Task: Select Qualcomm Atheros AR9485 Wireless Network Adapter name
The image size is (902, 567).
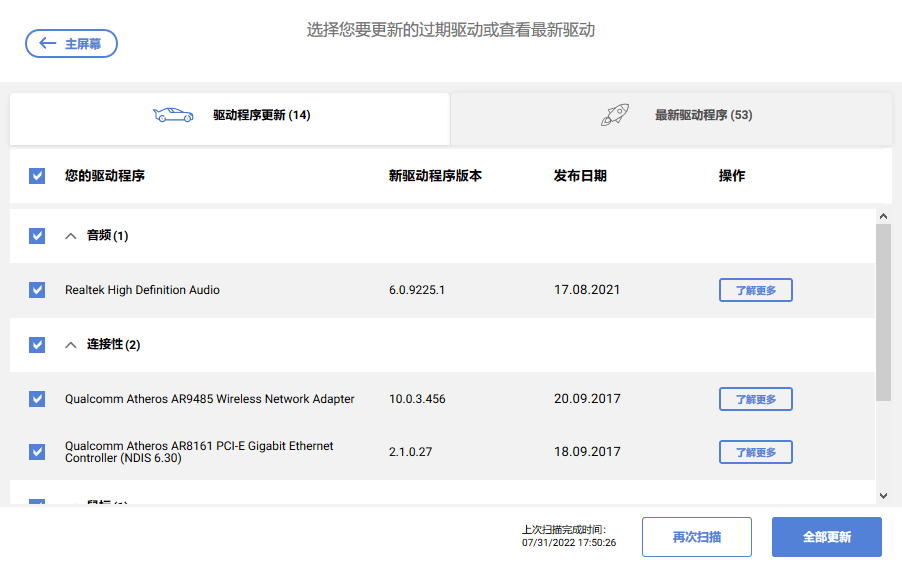Action: point(209,399)
